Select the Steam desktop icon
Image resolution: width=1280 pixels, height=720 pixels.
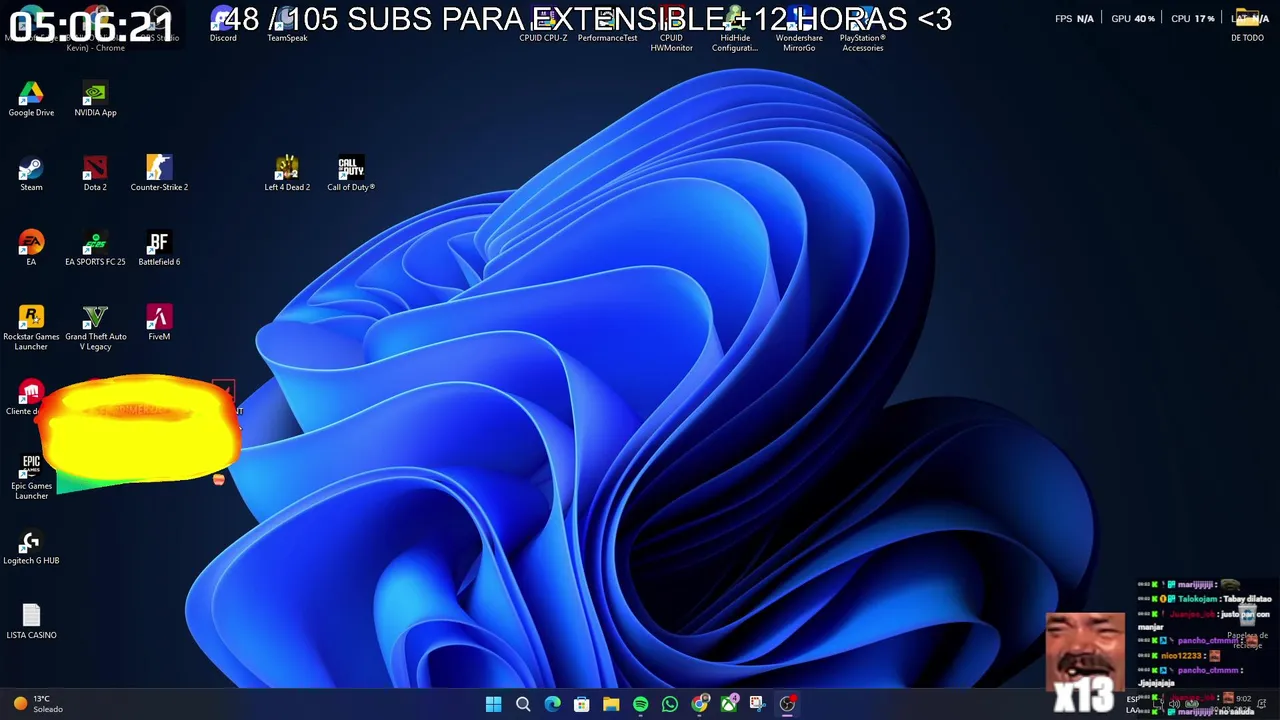31,173
